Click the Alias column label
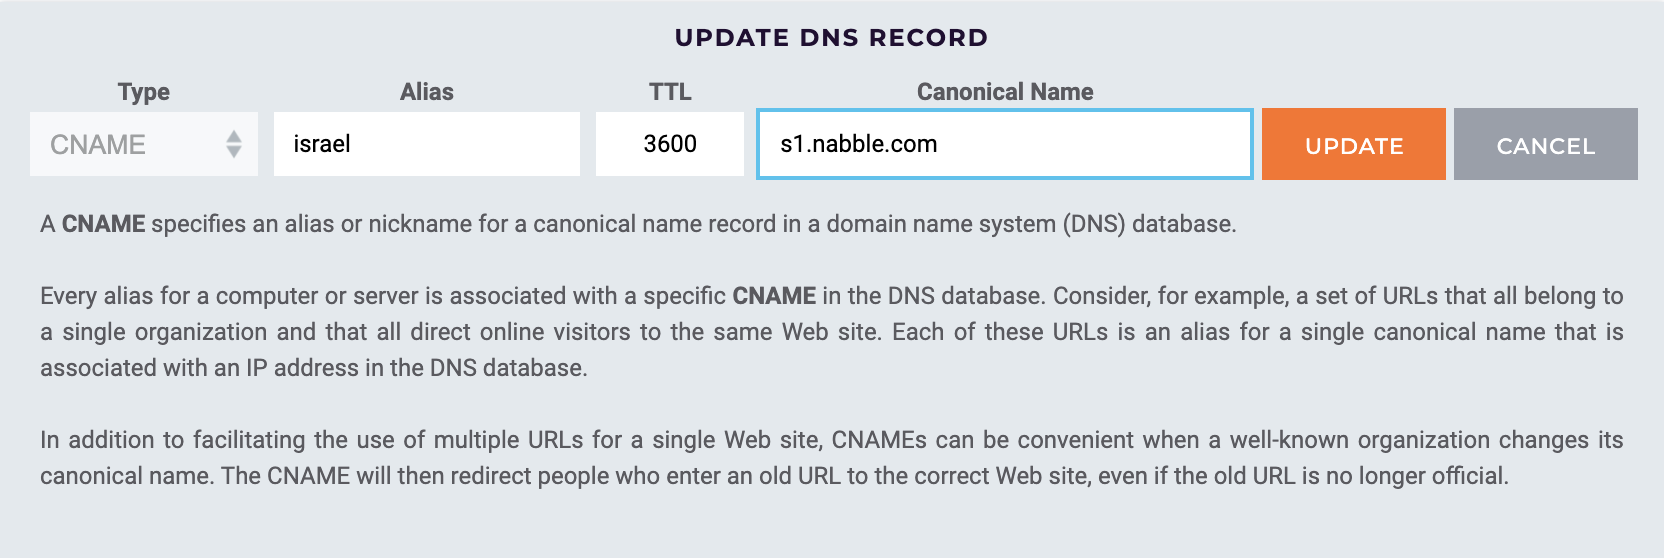Image resolution: width=1664 pixels, height=558 pixels. (426, 92)
